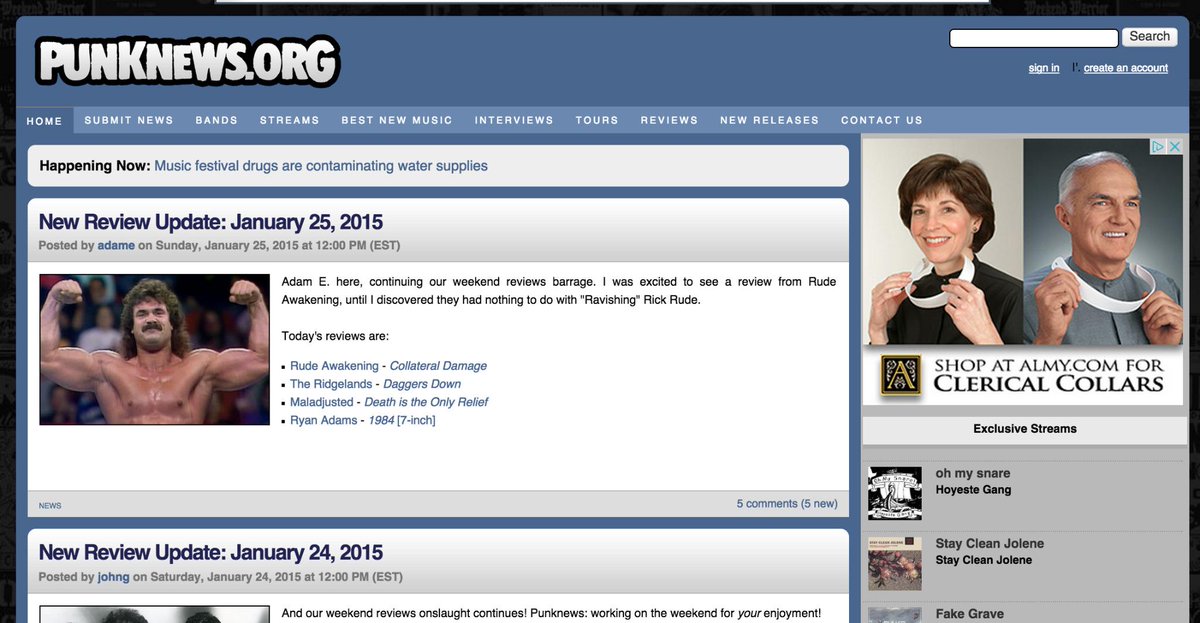Open the Tours menu item
Viewport: 1200px width, 623px height.
coord(597,120)
